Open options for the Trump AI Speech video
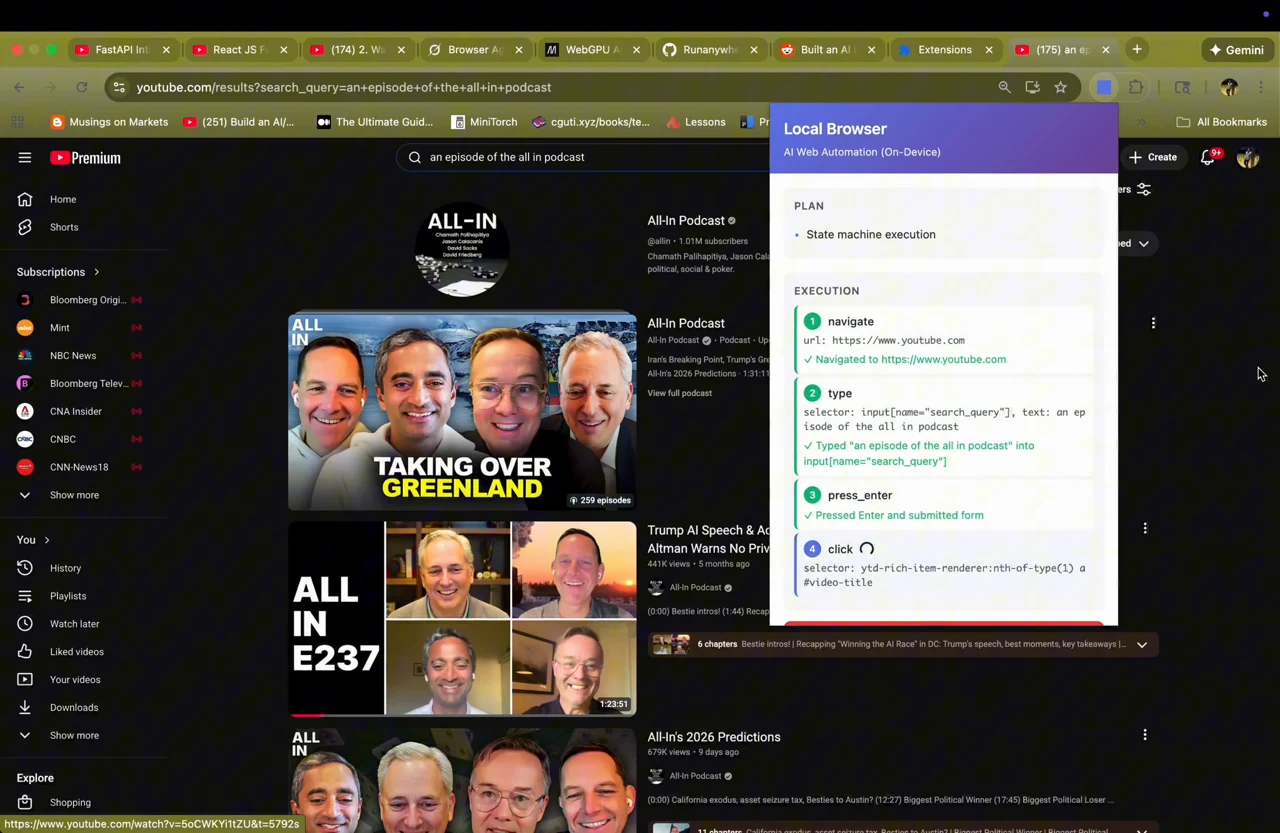Viewport: 1280px width, 833px height. 1145,528
